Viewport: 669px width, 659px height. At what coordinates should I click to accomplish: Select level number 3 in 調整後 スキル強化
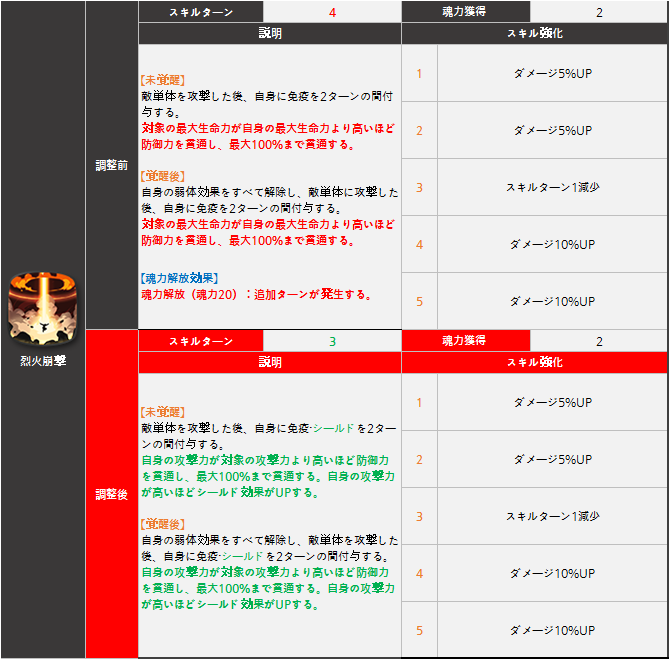(x=419, y=517)
